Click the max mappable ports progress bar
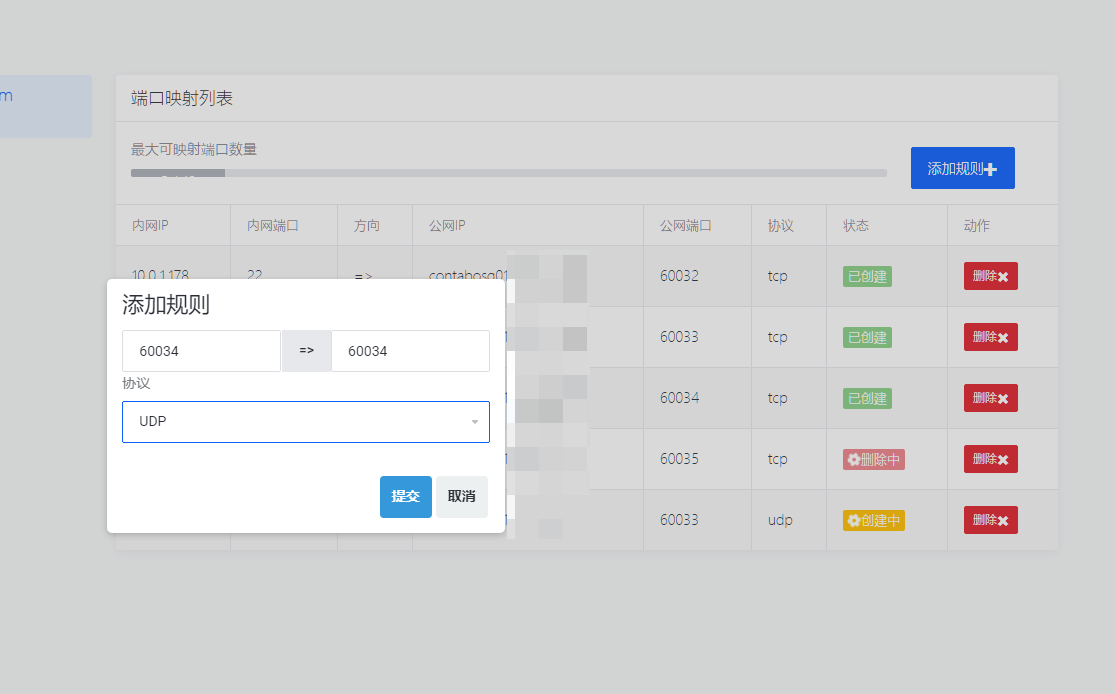Screen dimensions: 1115x694 508,173
